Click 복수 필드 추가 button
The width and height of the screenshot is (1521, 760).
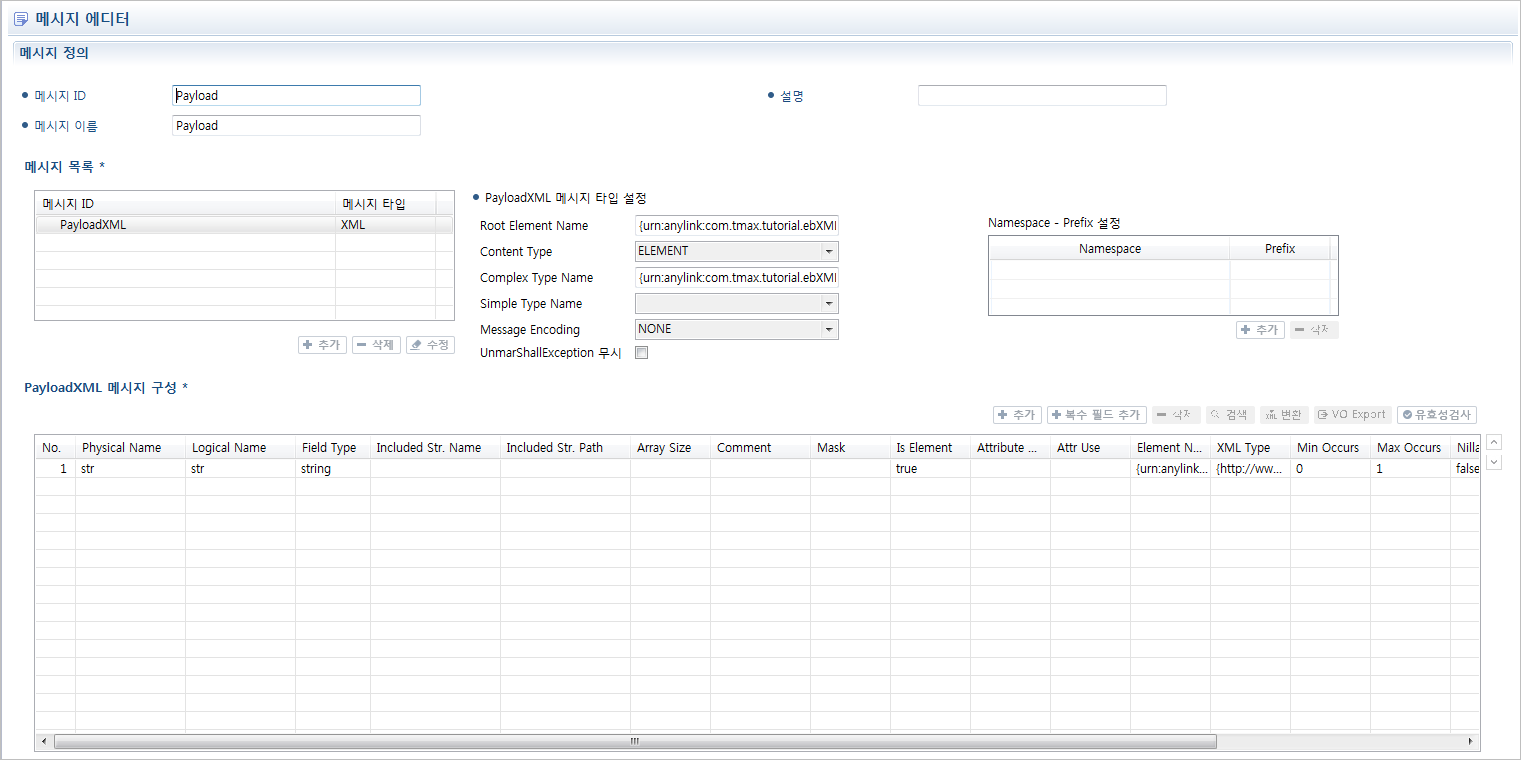tap(1096, 415)
